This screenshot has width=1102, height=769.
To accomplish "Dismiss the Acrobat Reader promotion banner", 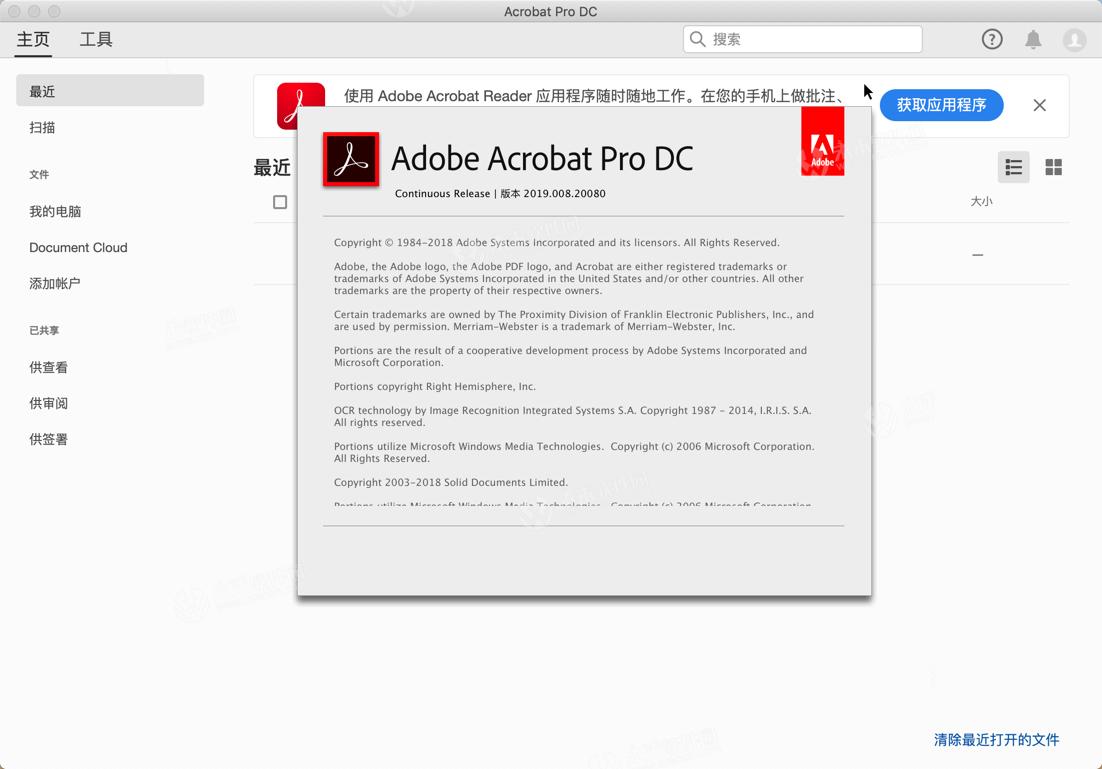I will tap(1039, 105).
